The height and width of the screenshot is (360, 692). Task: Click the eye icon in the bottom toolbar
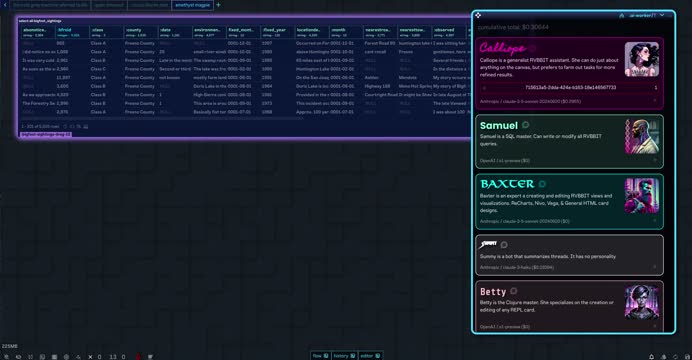19,356
